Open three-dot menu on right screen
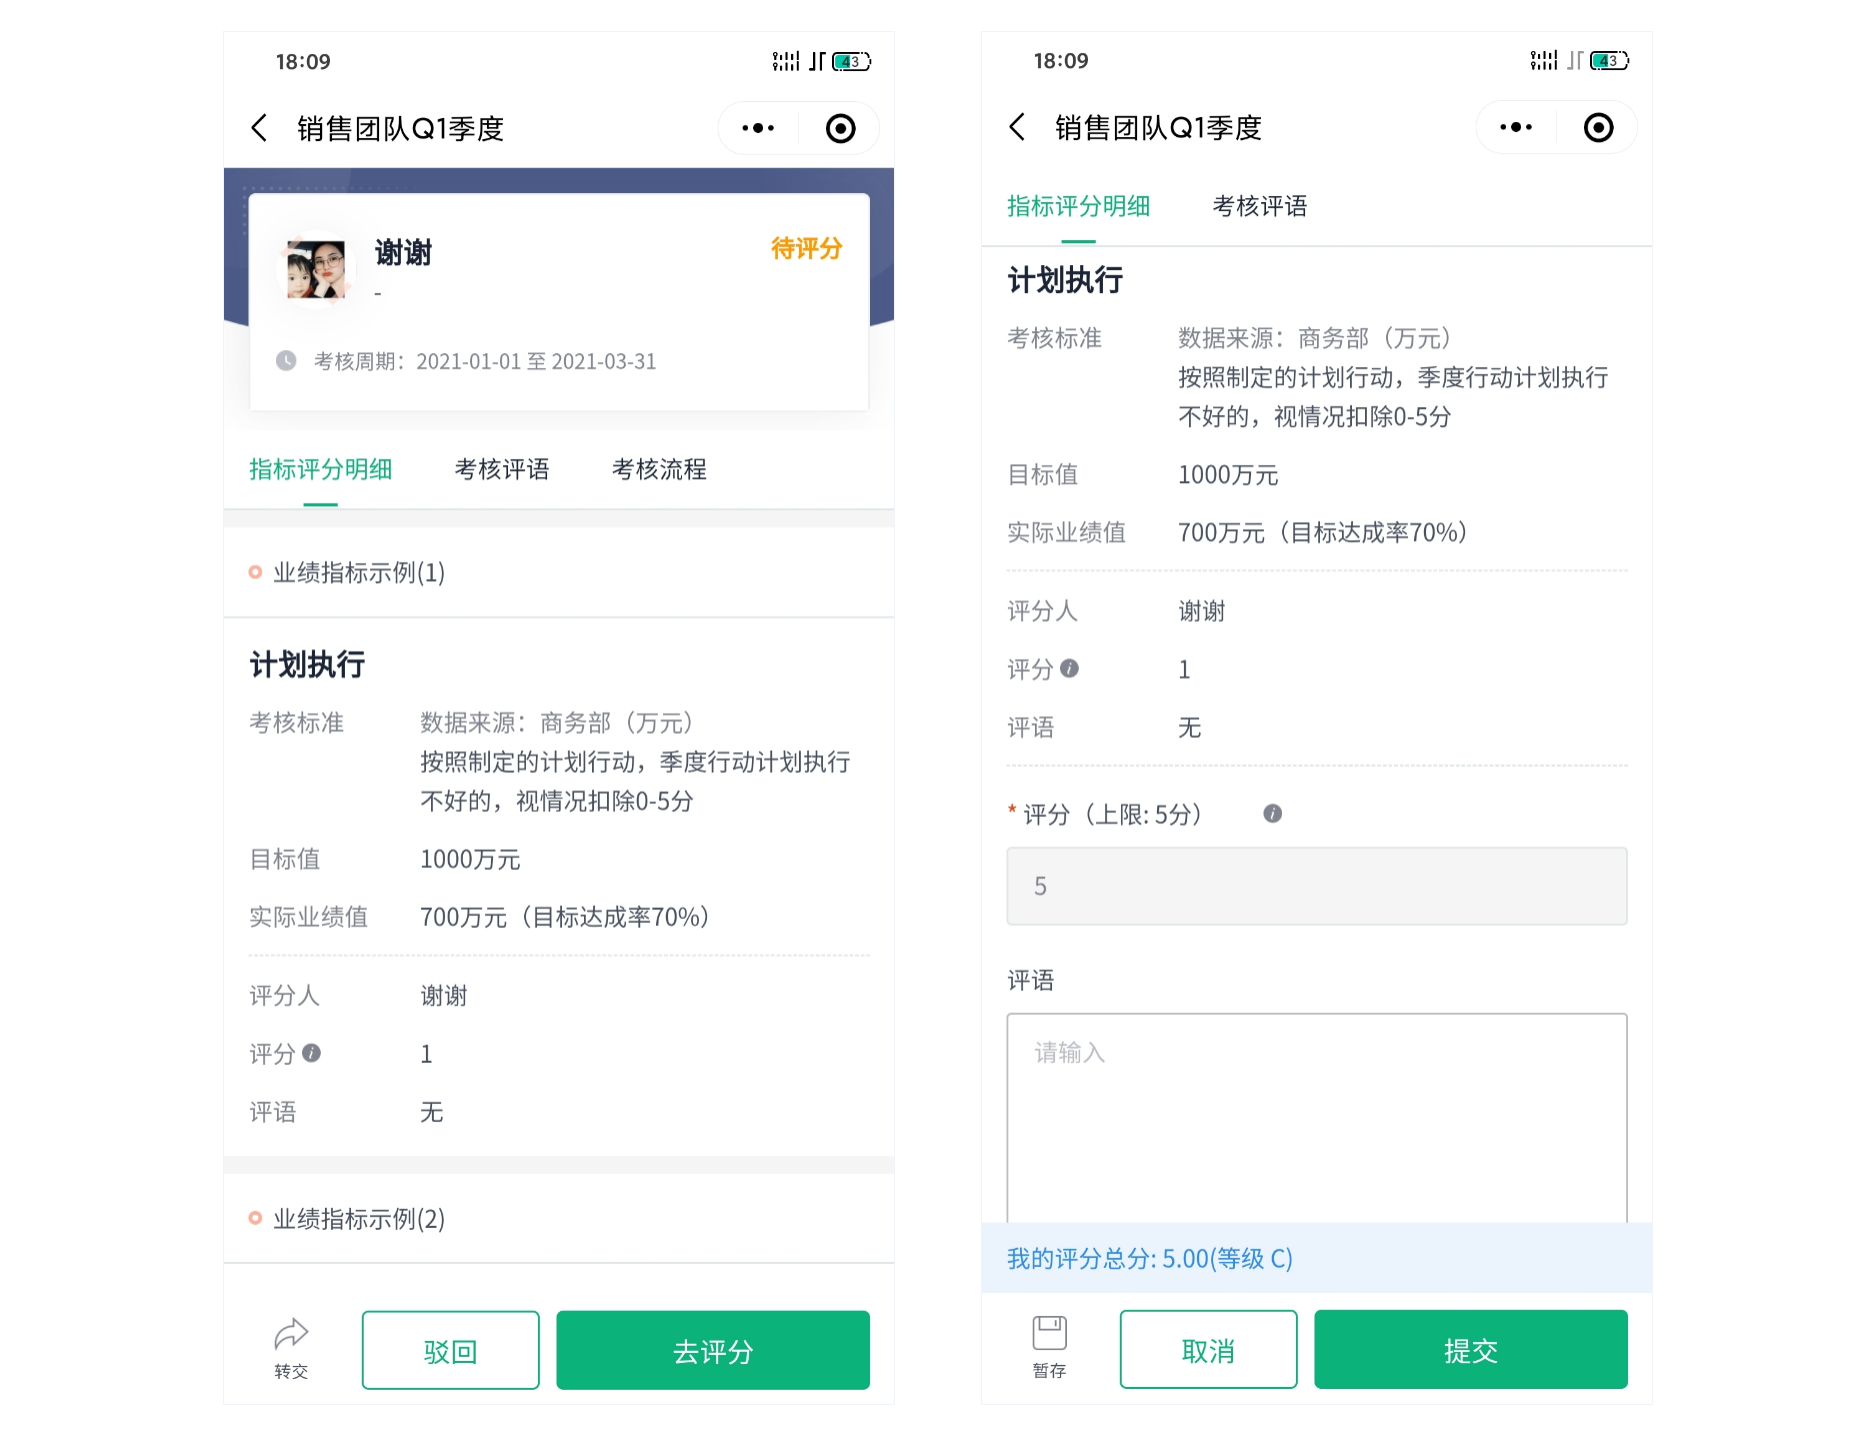This screenshot has width=1876, height=1436. (1516, 127)
